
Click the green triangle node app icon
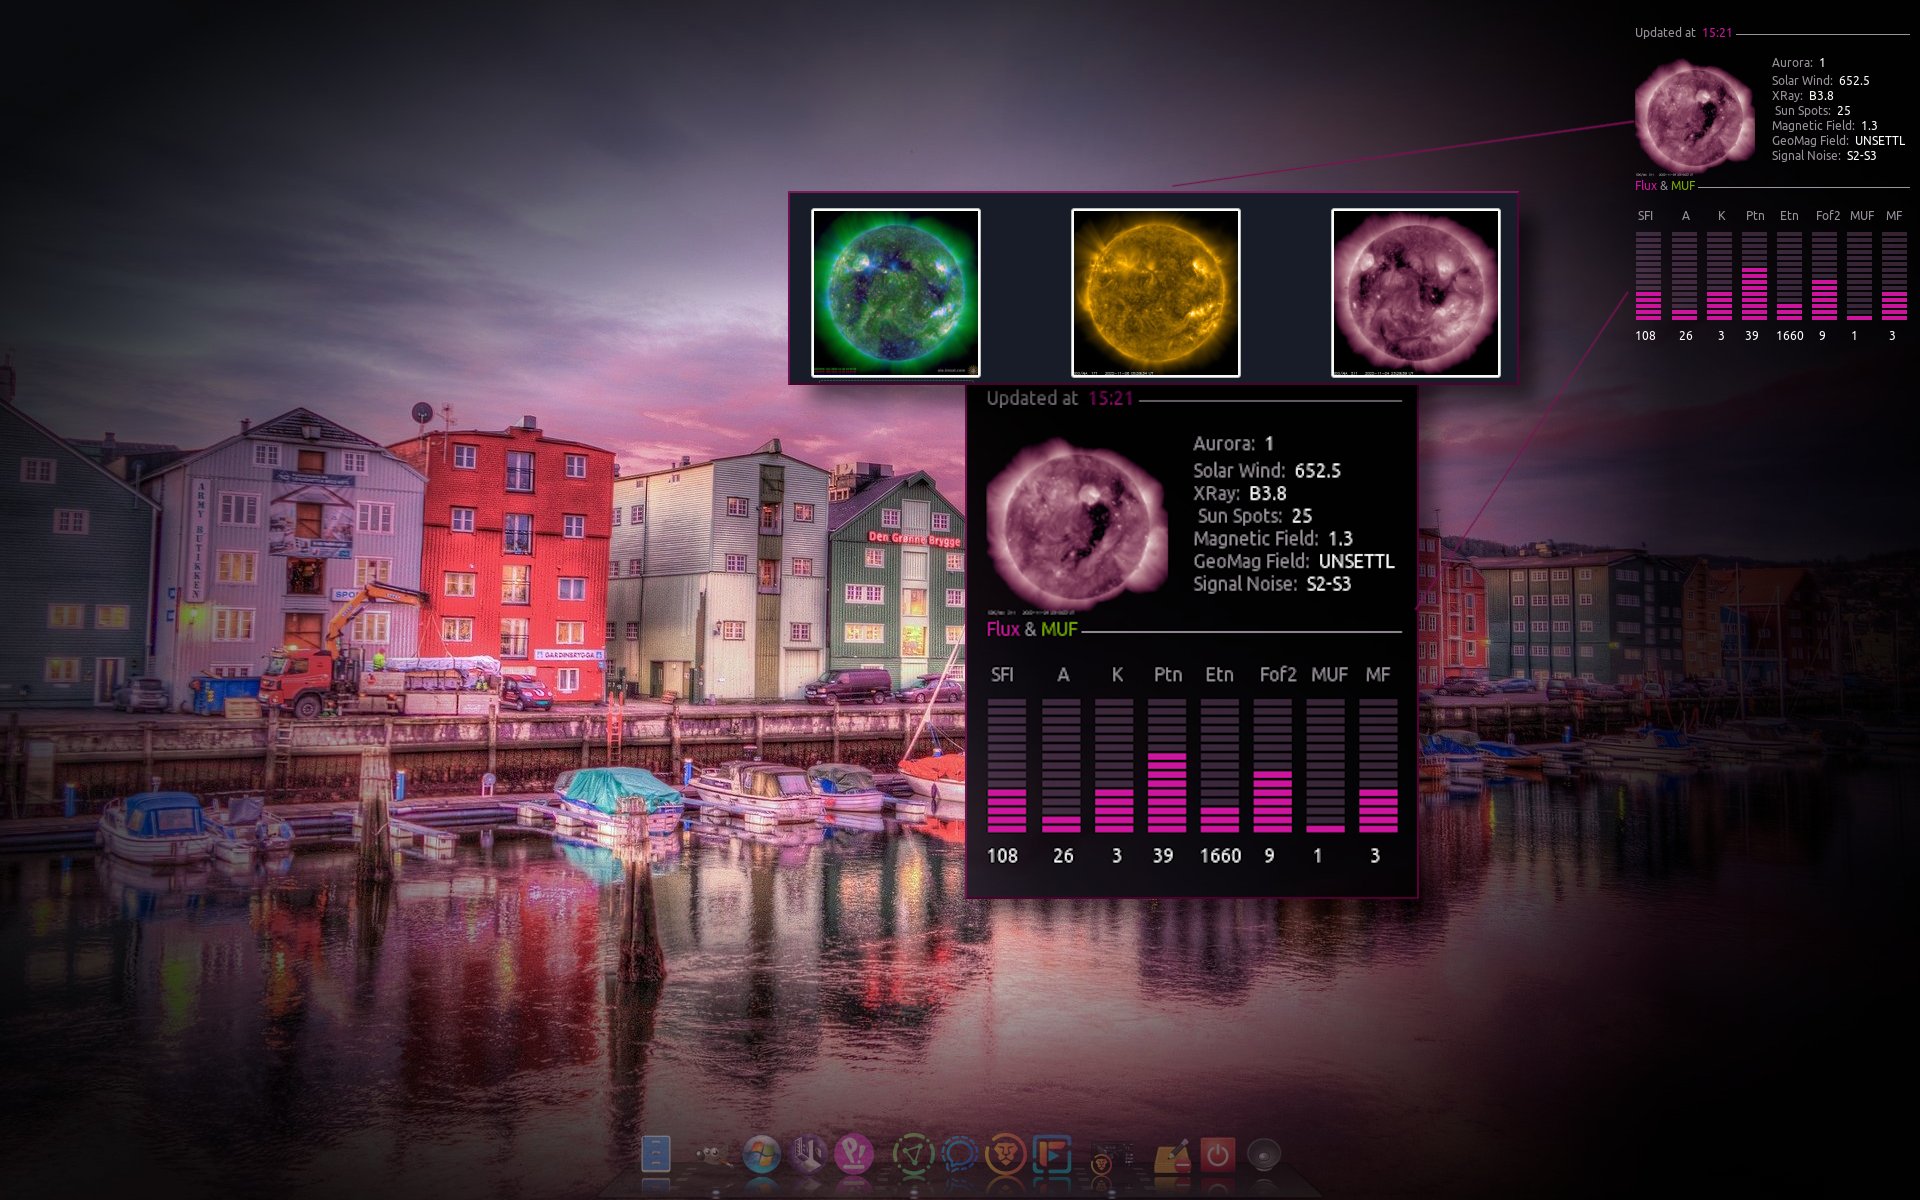913,1153
